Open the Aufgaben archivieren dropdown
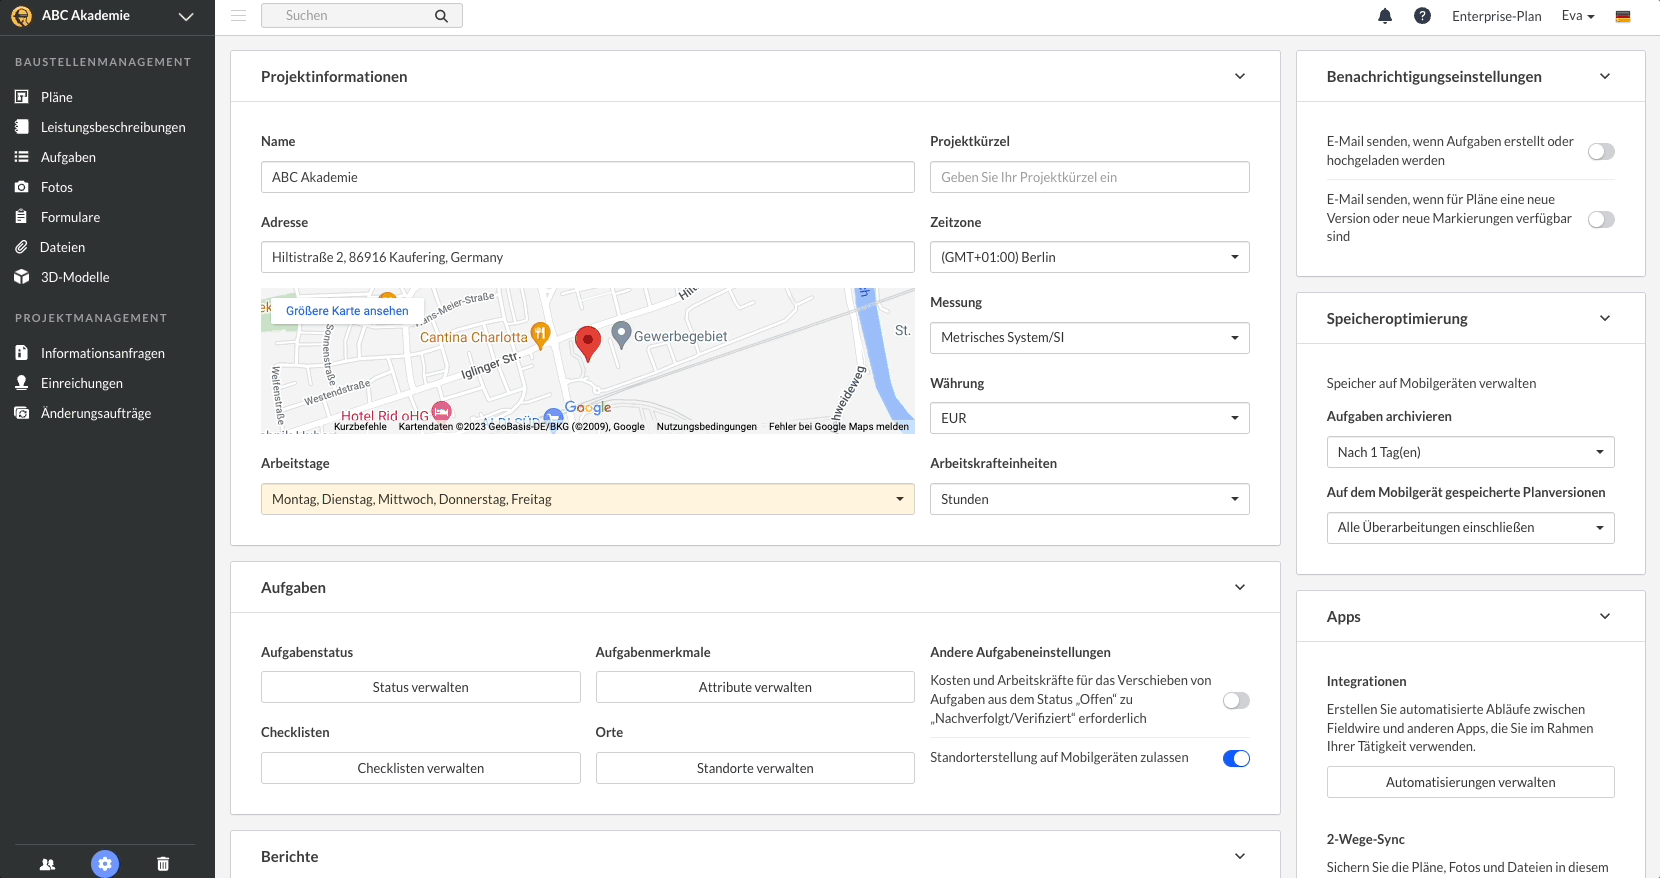The height and width of the screenshot is (878, 1660). (x=1470, y=452)
